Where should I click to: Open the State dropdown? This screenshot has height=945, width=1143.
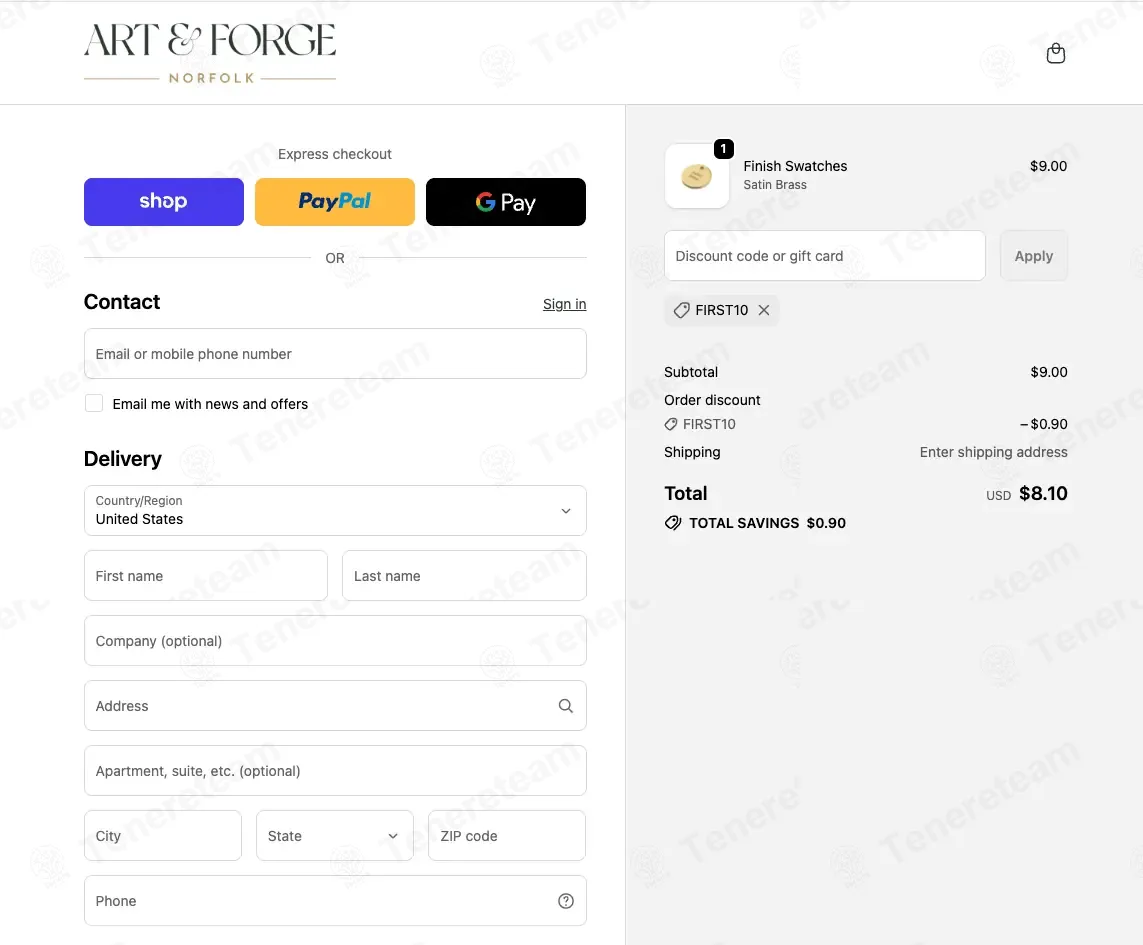click(x=335, y=836)
